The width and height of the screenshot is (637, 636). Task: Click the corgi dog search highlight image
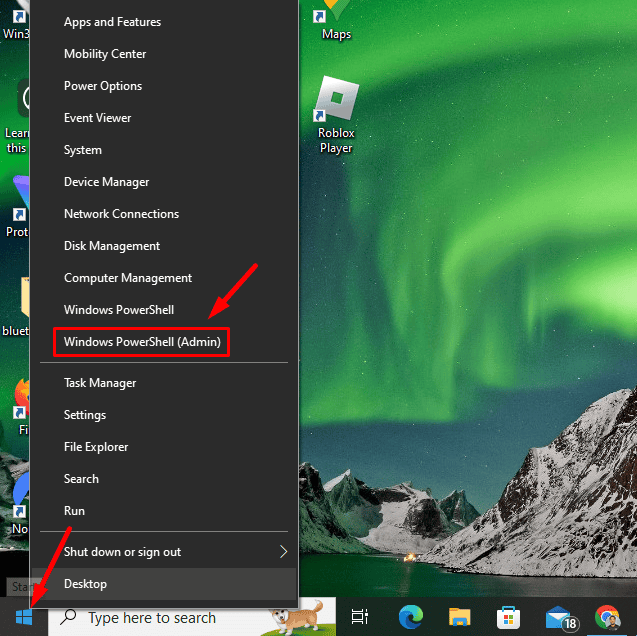[298, 618]
